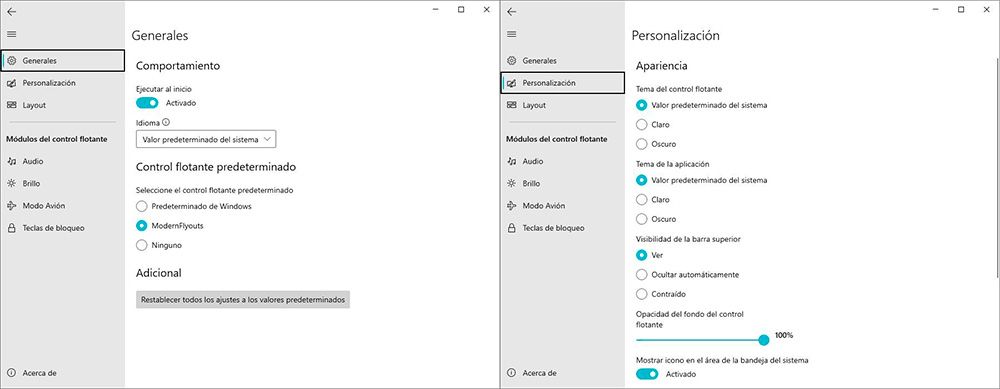Click info icon next to Idioma label
This screenshot has width=1000, height=389.
(x=166, y=122)
